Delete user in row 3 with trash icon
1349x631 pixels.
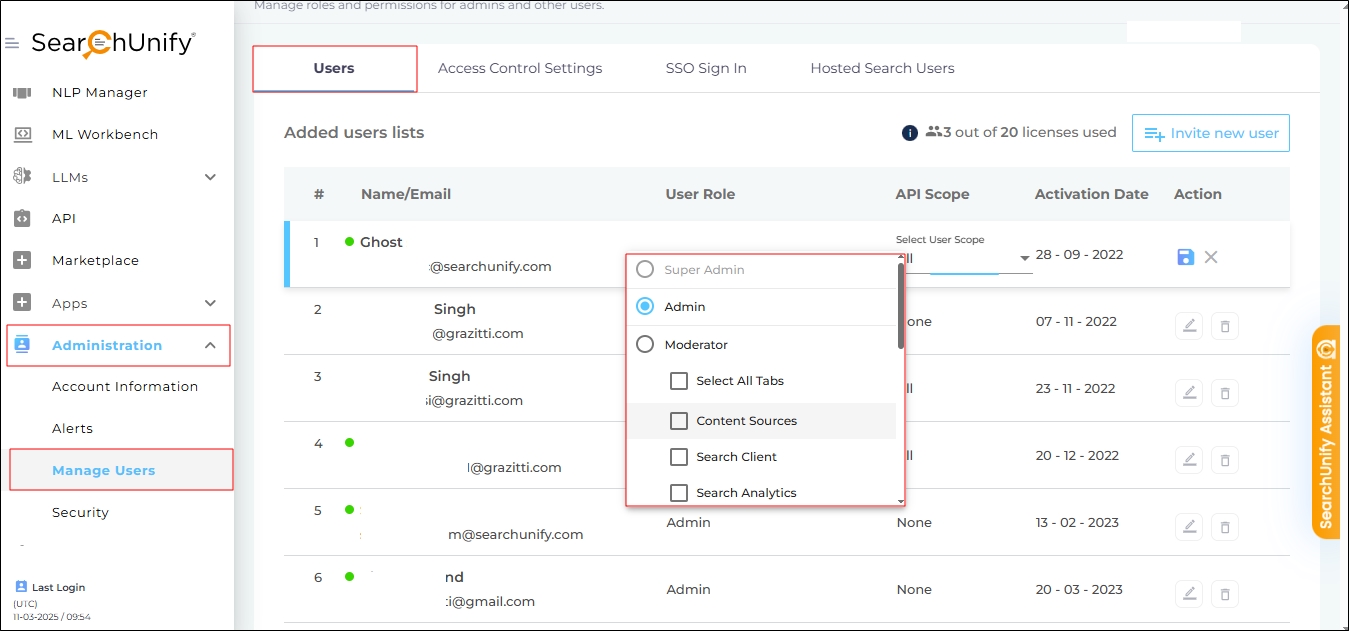[1224, 393]
